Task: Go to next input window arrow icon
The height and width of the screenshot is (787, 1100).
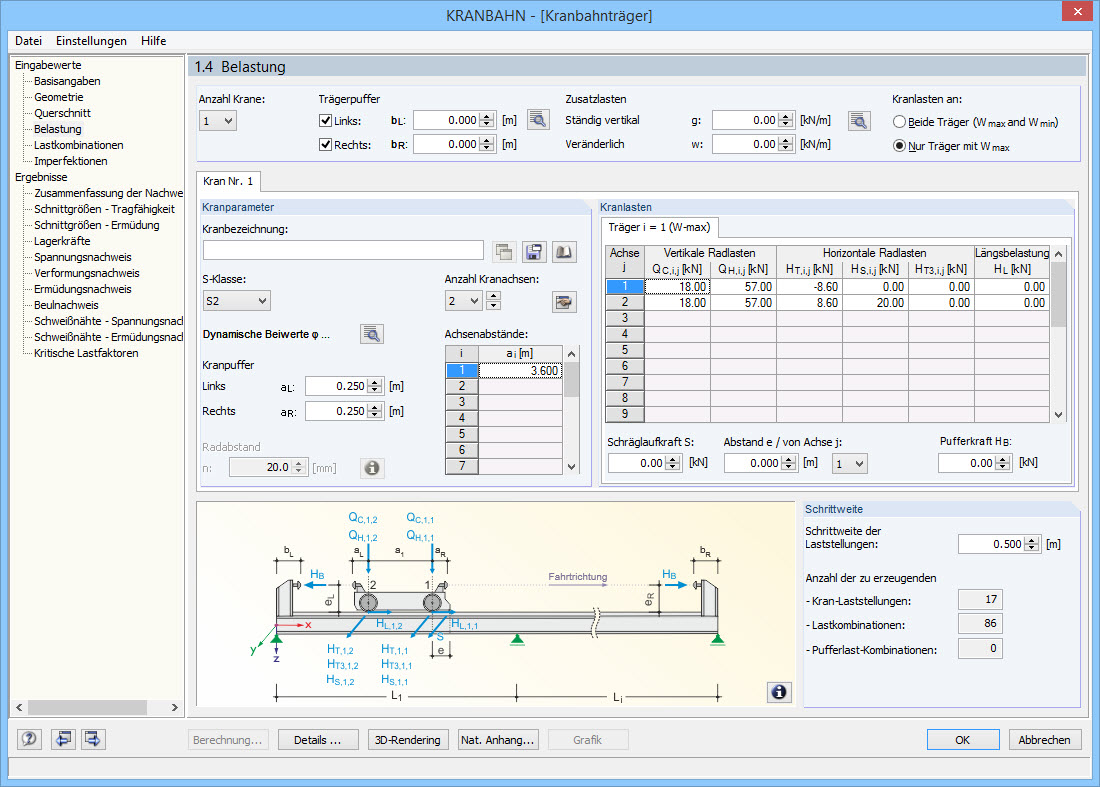Action: (94, 740)
